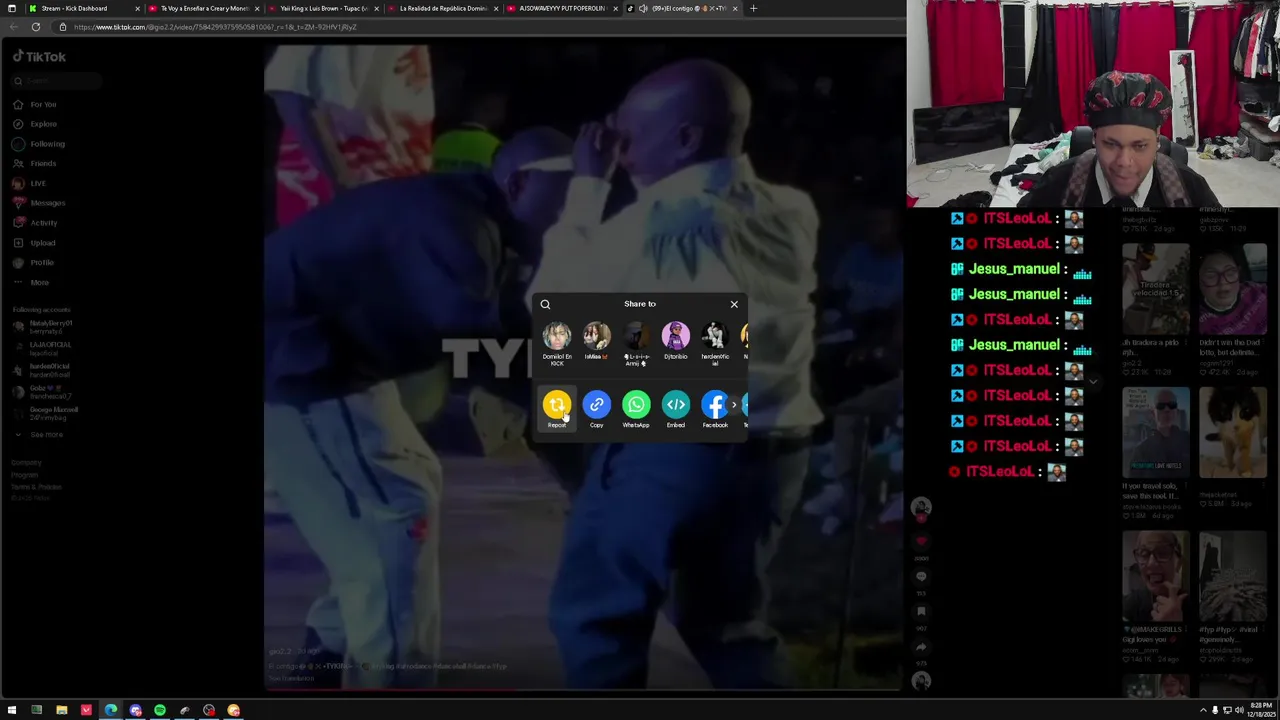1280x720 pixels.
Task: Open File Explorer from taskbar
Action: coord(61,710)
